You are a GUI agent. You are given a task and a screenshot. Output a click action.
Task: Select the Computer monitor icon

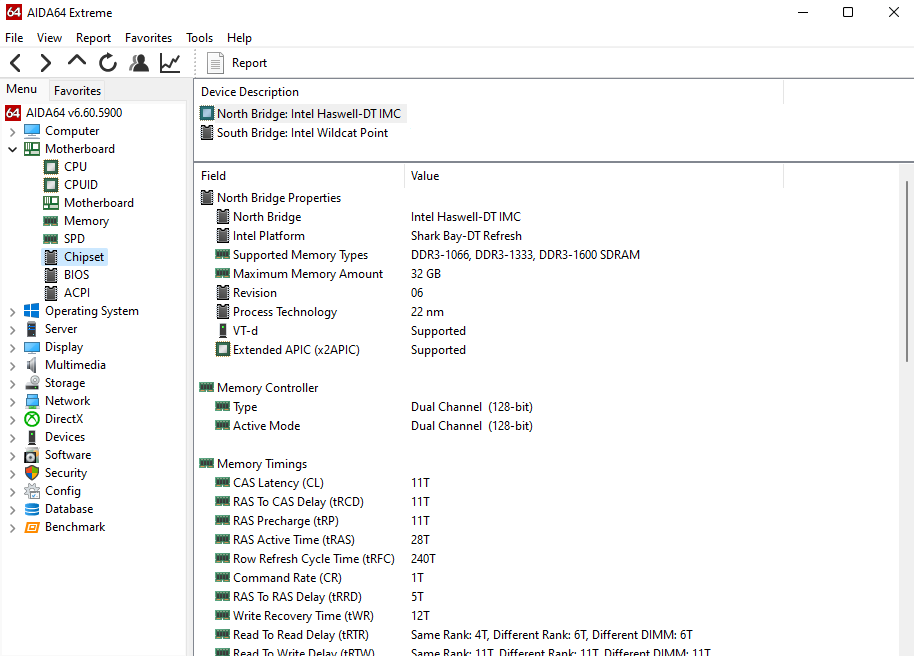[x=32, y=131]
